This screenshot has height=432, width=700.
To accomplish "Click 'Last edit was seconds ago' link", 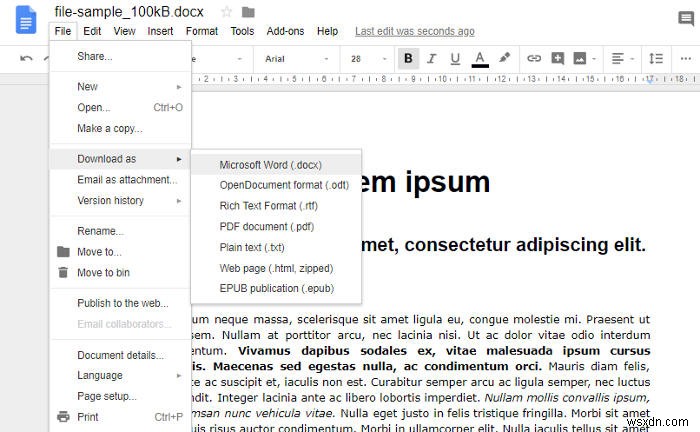I will tap(415, 31).
